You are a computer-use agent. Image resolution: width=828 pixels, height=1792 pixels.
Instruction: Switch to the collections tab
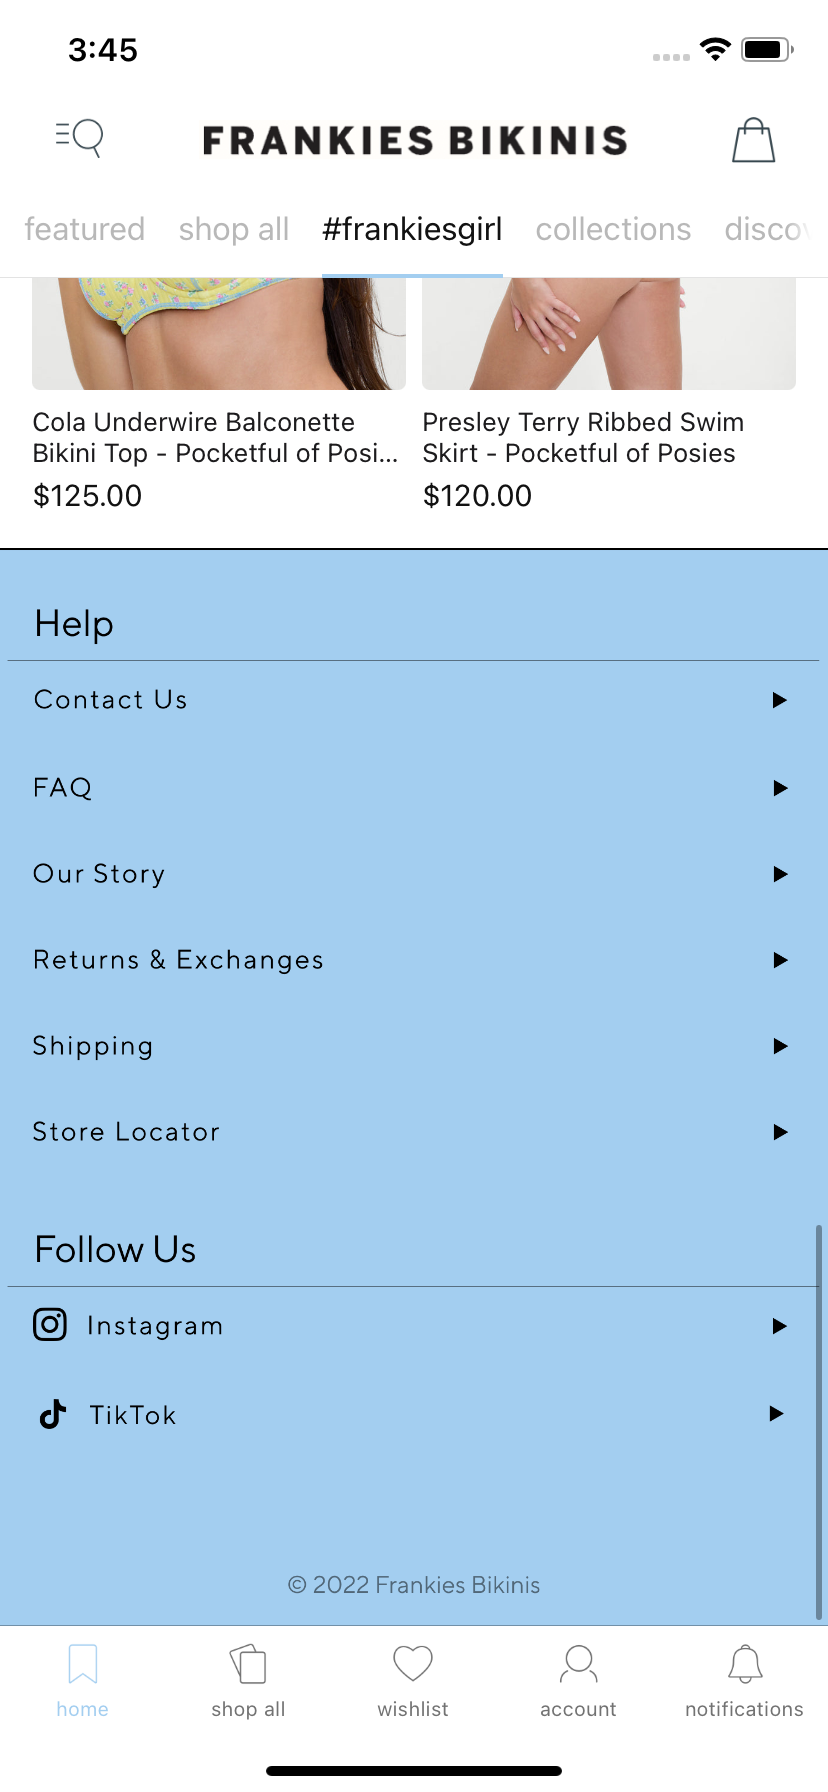tap(613, 229)
